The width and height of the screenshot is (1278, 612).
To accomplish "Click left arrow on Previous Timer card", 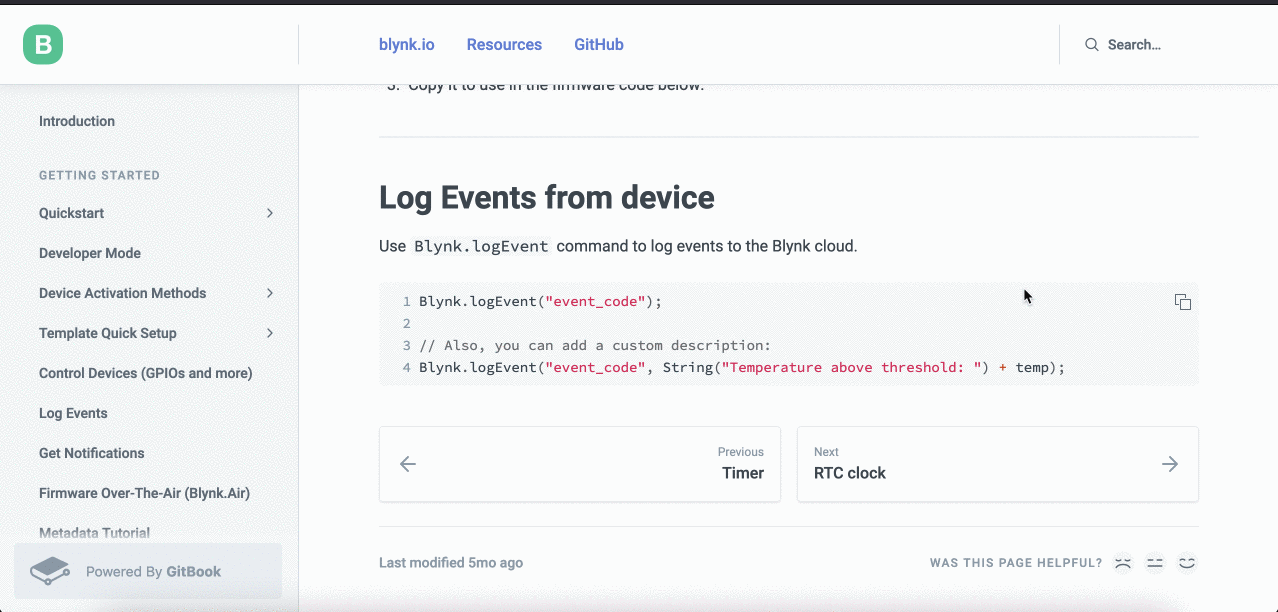I will (408, 464).
